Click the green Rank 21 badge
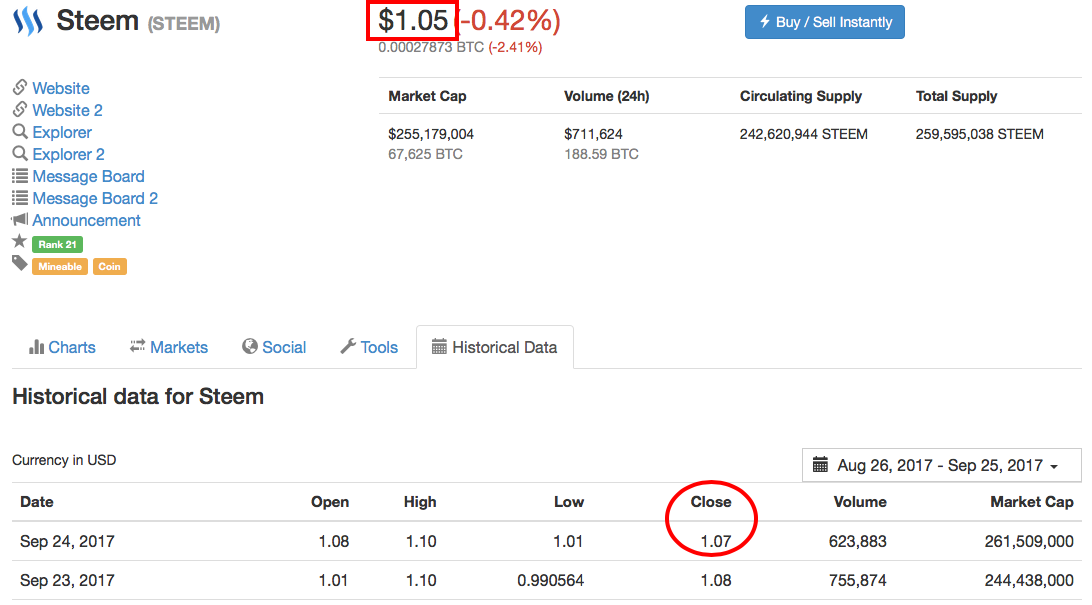This screenshot has width=1092, height=605. coord(58,244)
